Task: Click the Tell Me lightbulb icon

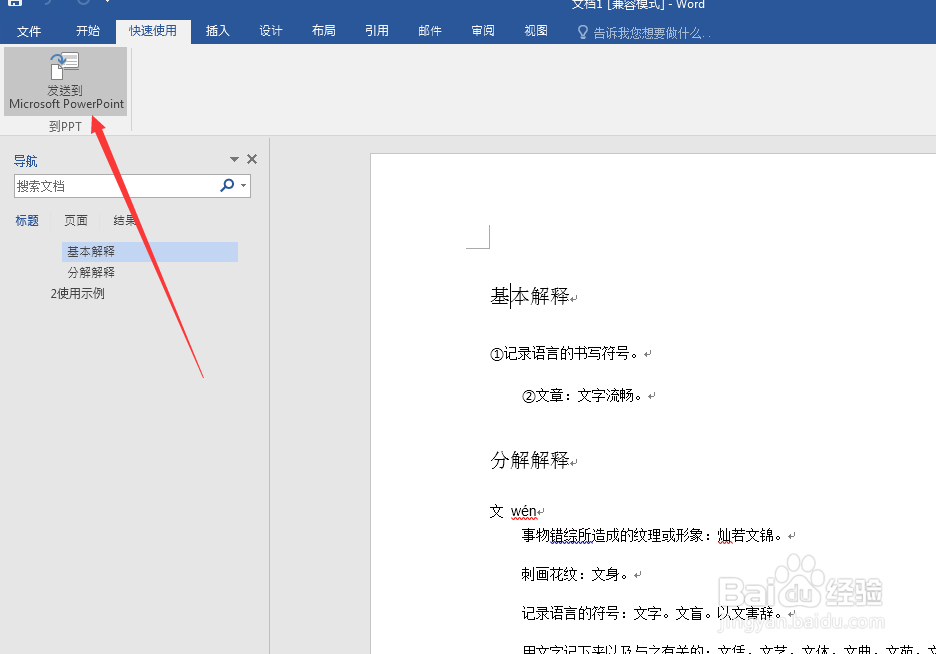Action: pos(583,31)
